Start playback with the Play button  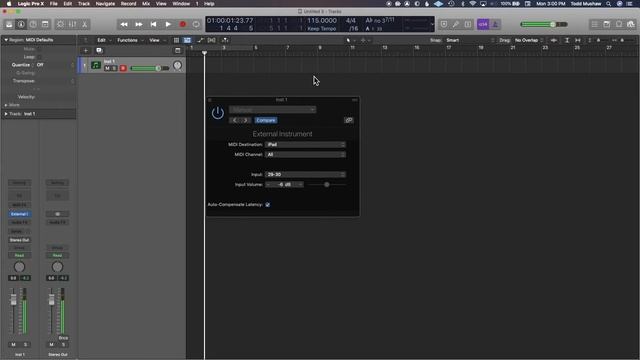168,24
